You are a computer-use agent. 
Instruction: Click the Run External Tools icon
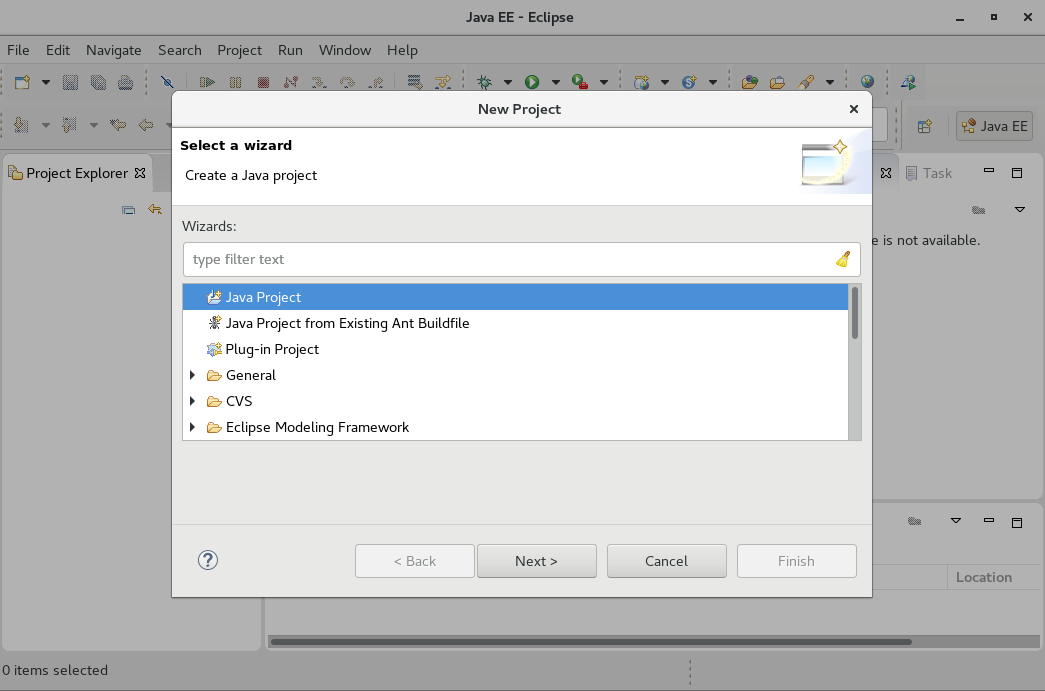tap(580, 82)
